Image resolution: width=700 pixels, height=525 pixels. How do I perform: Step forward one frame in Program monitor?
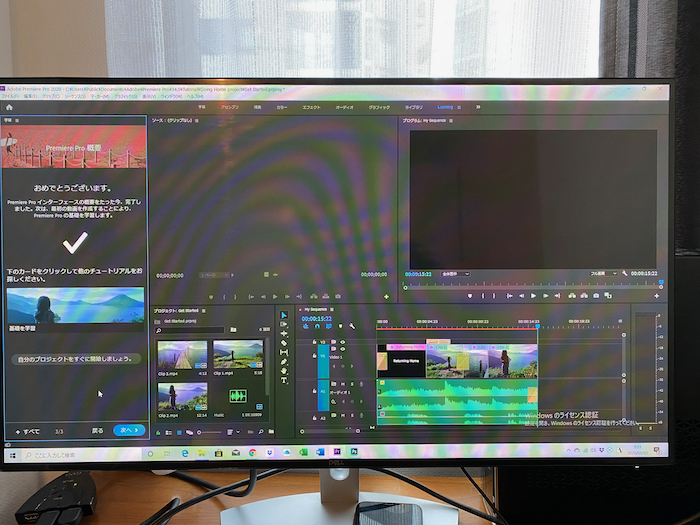(545, 296)
